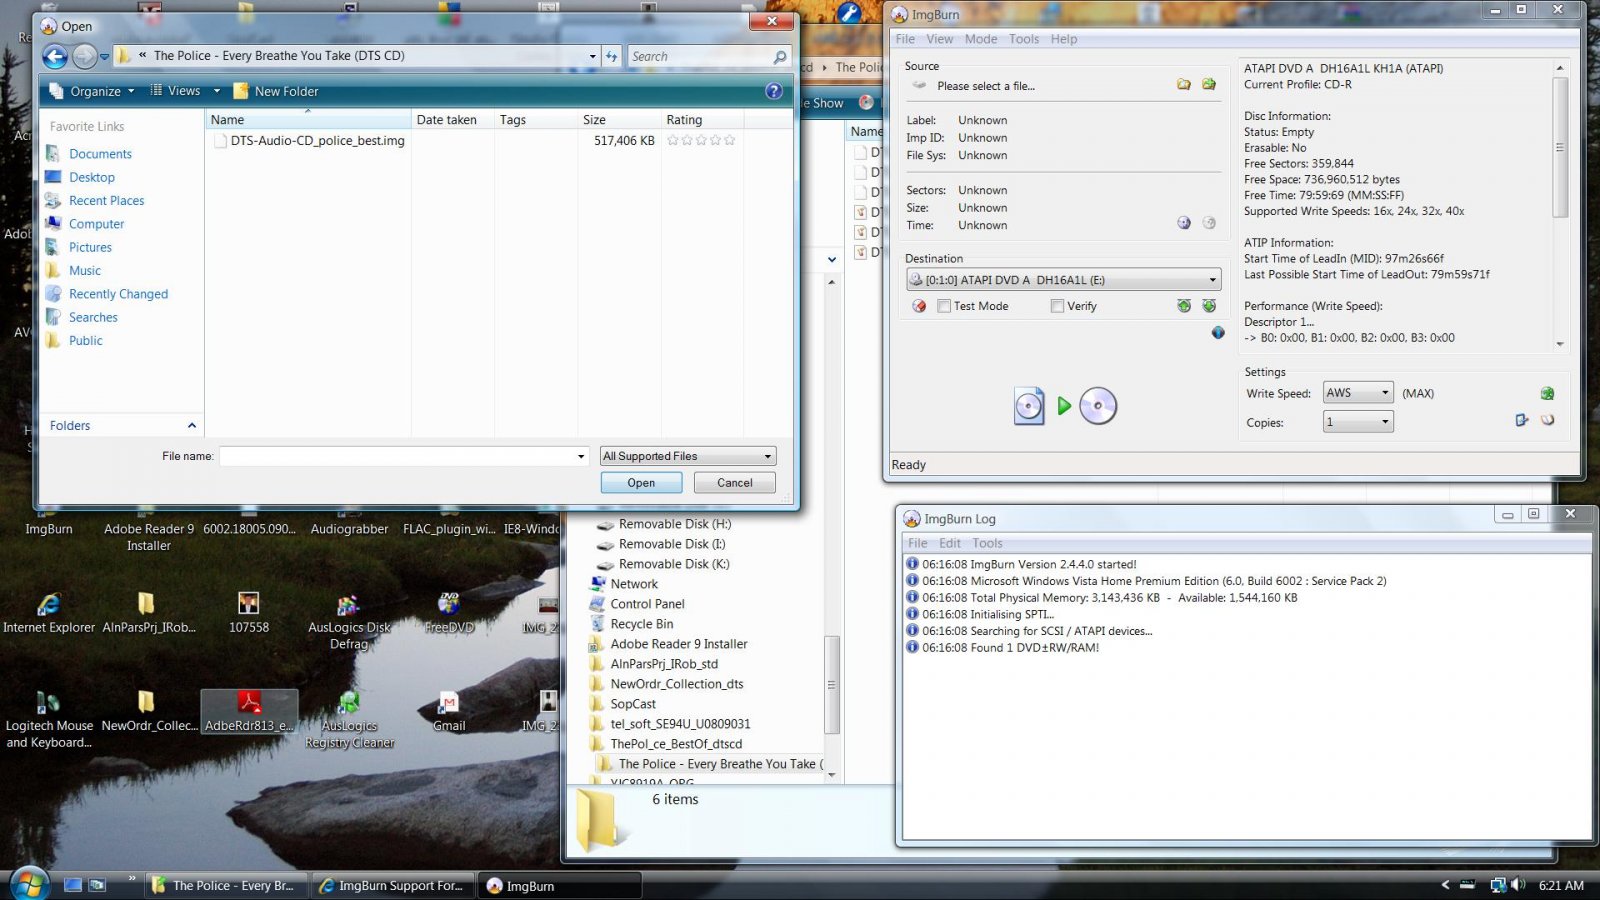Switch to ImgBurn Support Forum taskbar button
Screen dimensions: 1600x900
coord(393,886)
